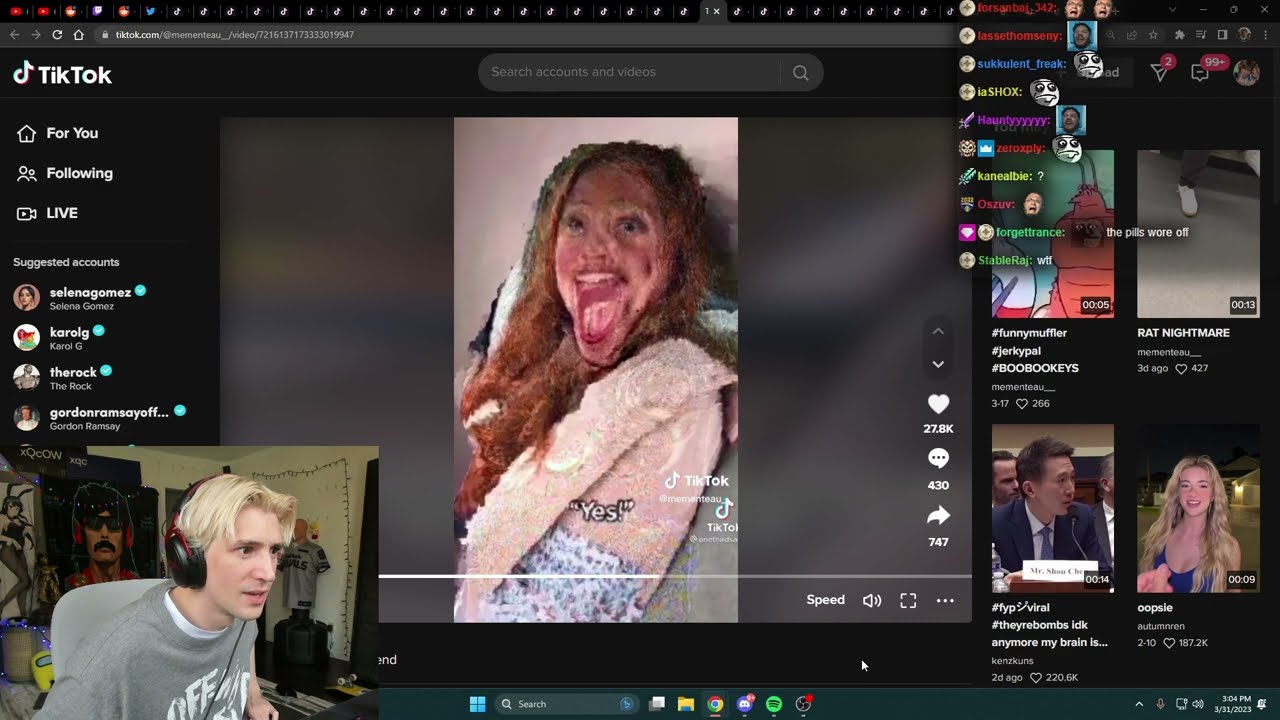Switch to the Twitch browser tab
1280x720 pixels.
coord(97,11)
